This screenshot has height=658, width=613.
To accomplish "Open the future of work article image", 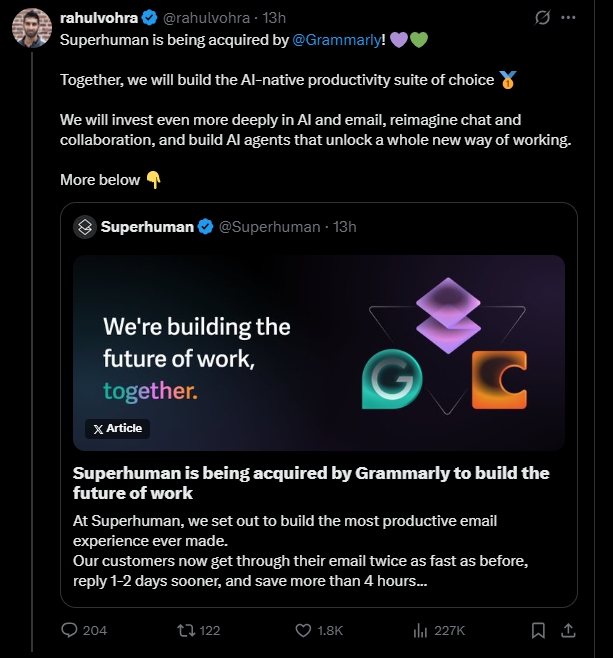I will (318, 352).
